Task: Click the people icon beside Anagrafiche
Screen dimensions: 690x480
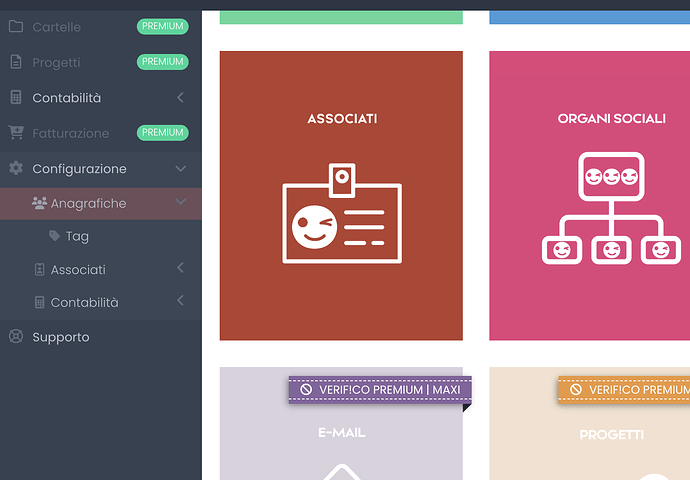Action: (40, 203)
